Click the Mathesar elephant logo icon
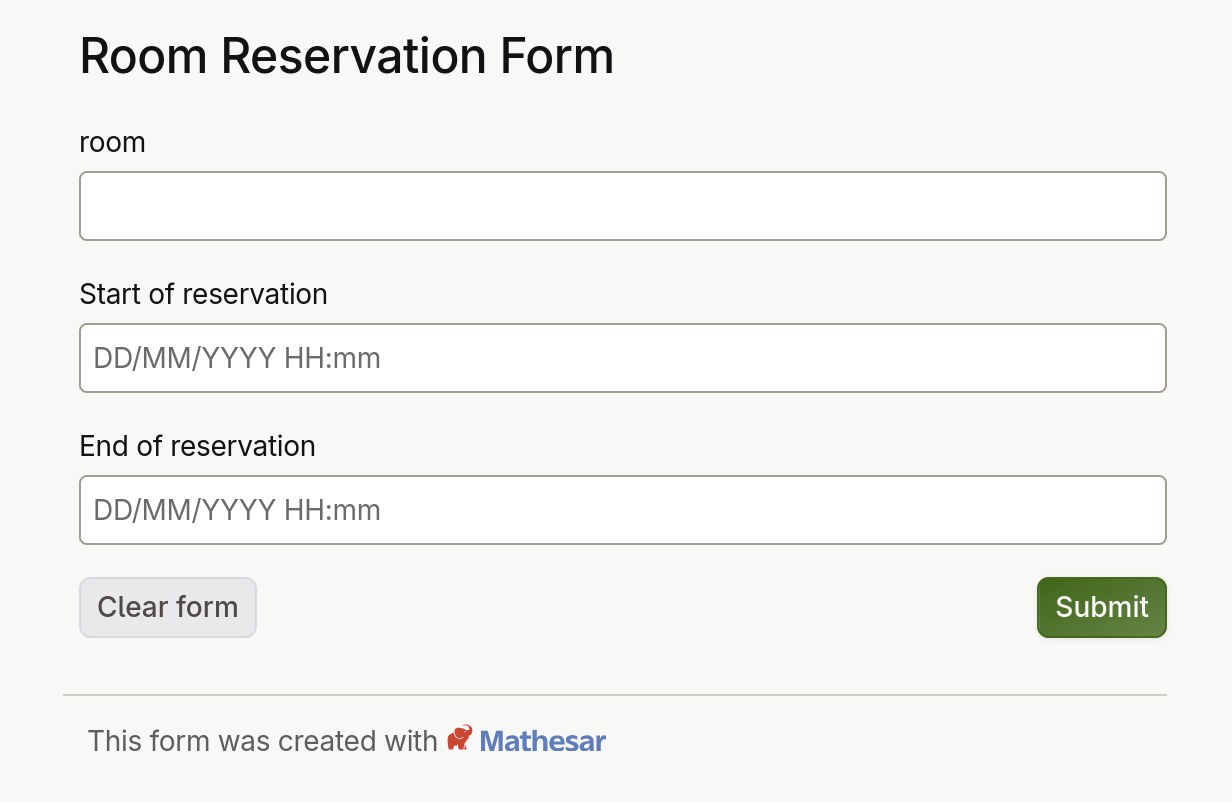1232x802 pixels. 459,739
